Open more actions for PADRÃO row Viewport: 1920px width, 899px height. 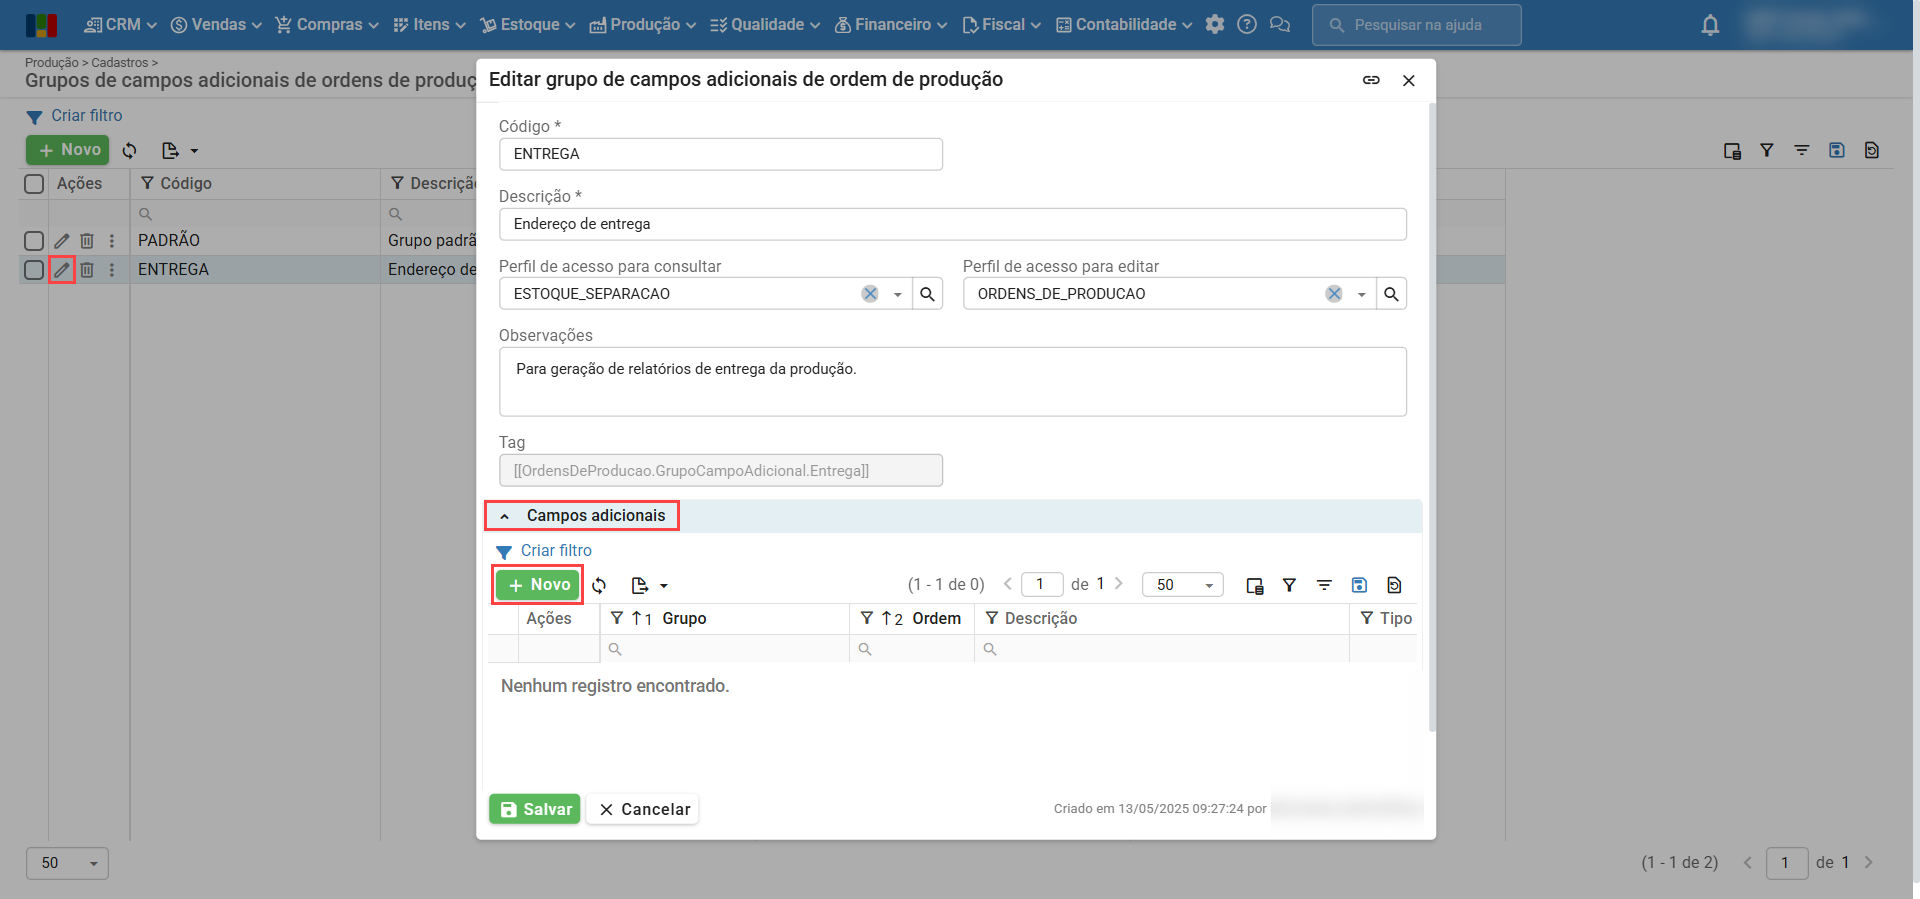112,241
